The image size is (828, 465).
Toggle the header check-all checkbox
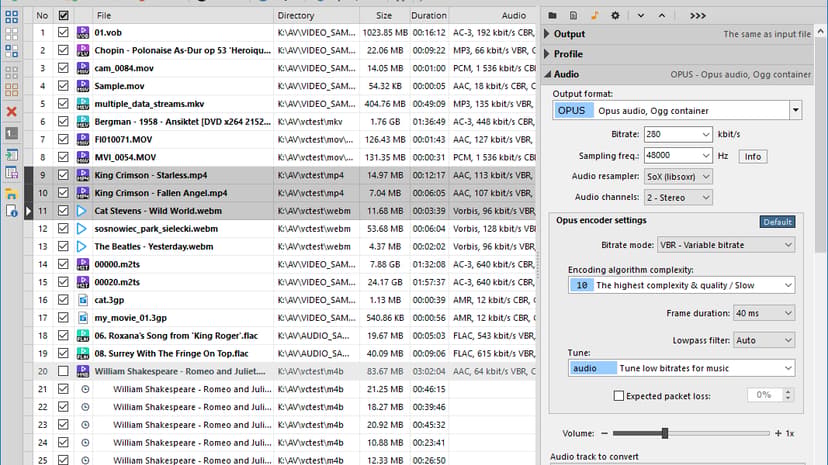[63, 16]
